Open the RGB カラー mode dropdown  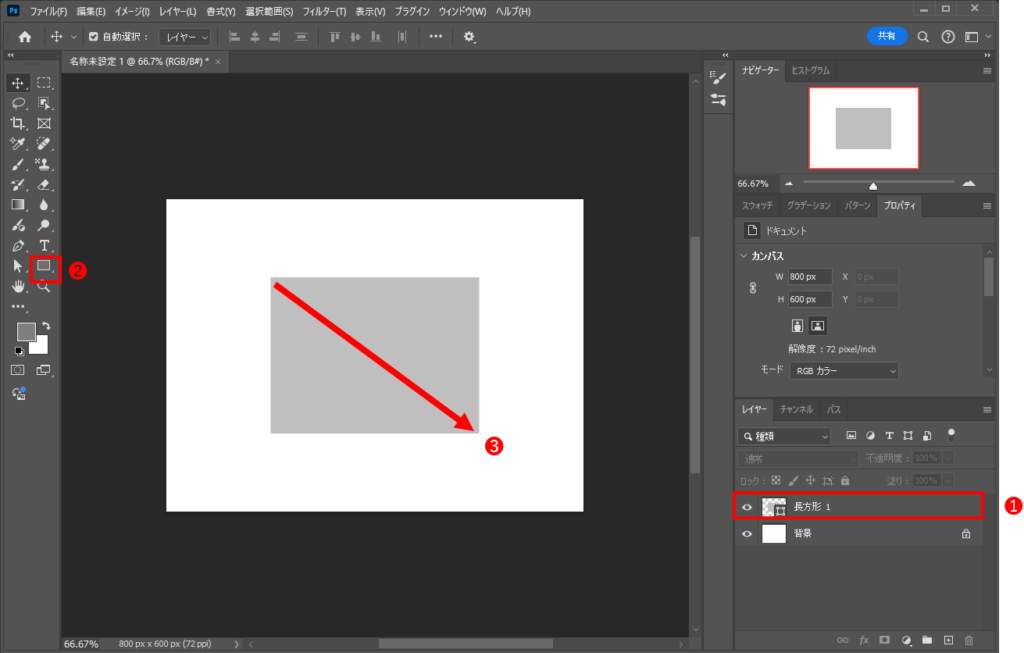tap(843, 371)
